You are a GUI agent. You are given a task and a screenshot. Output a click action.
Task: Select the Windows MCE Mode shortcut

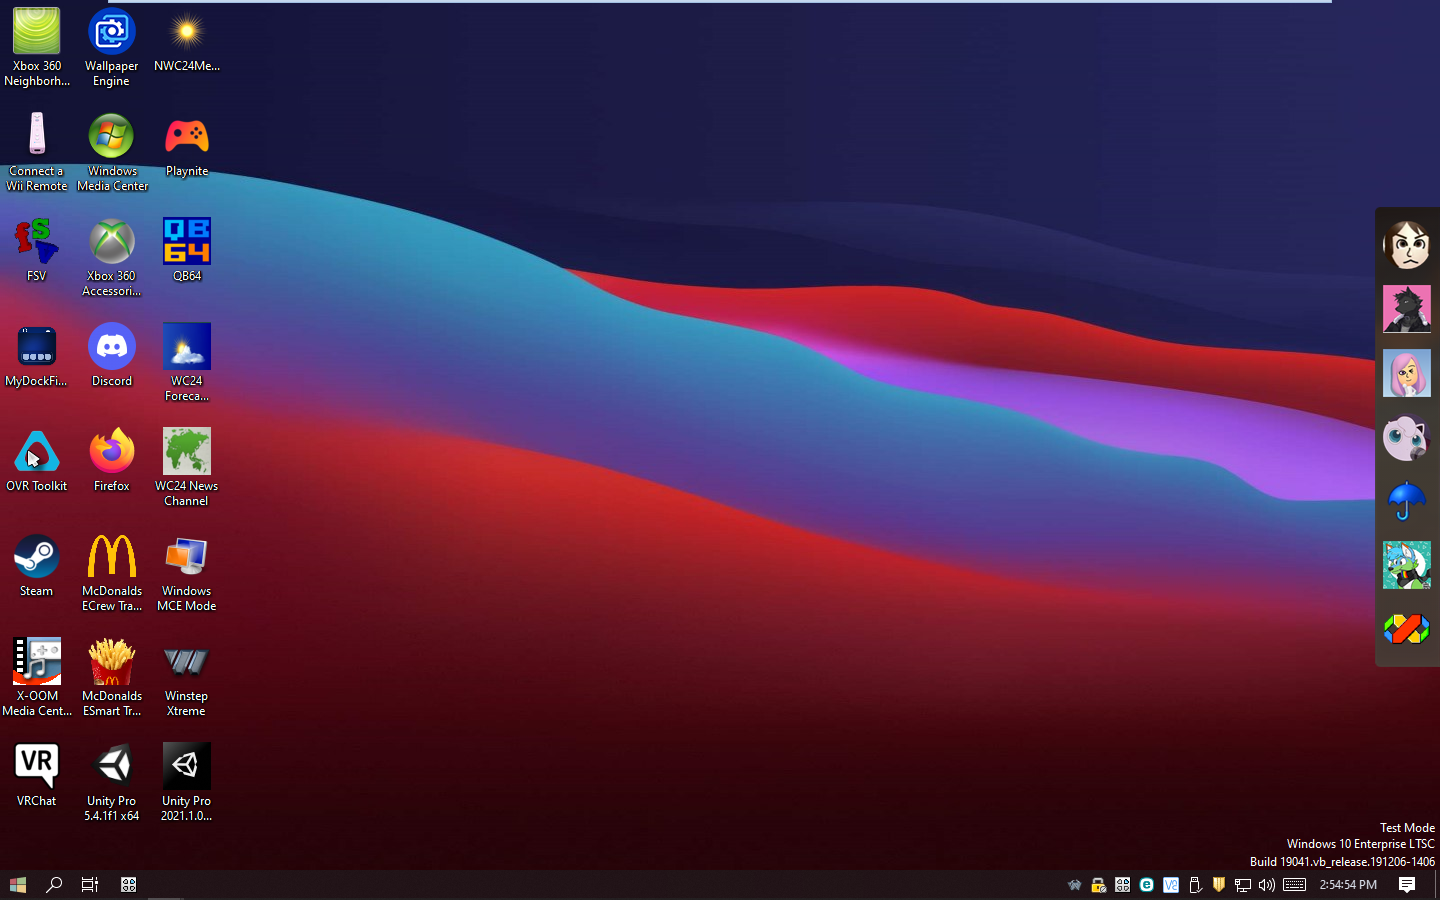click(187, 572)
